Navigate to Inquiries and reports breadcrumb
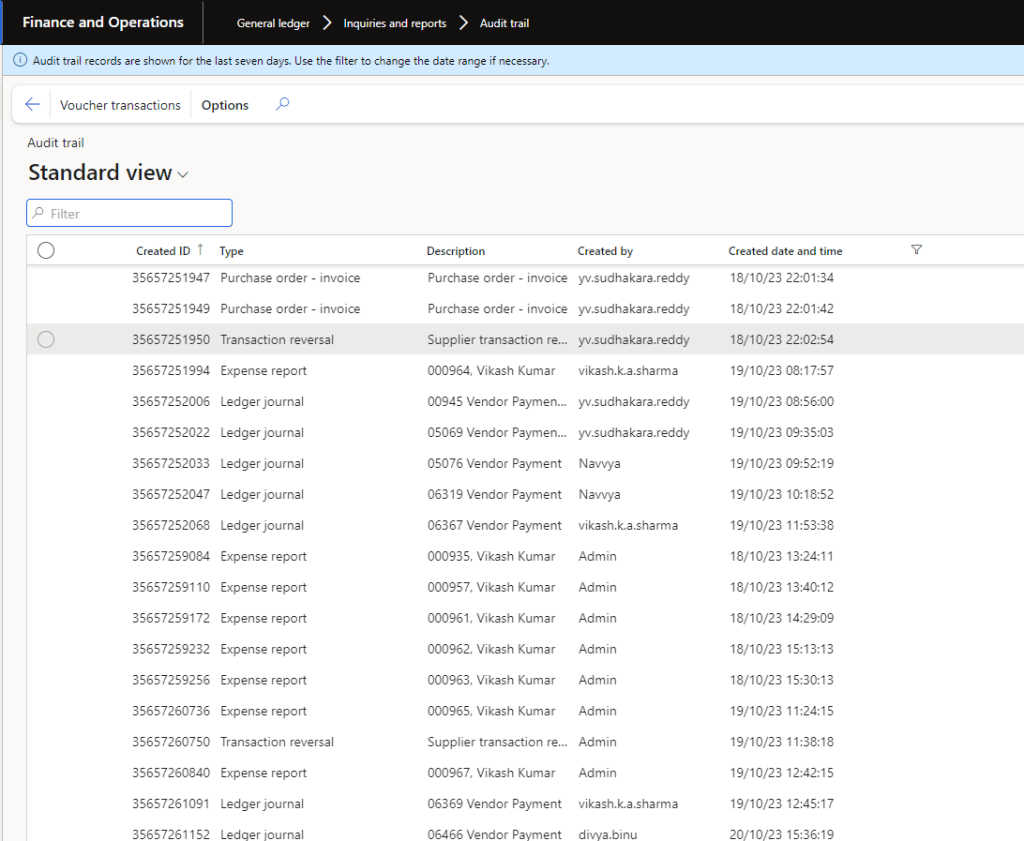 [395, 23]
